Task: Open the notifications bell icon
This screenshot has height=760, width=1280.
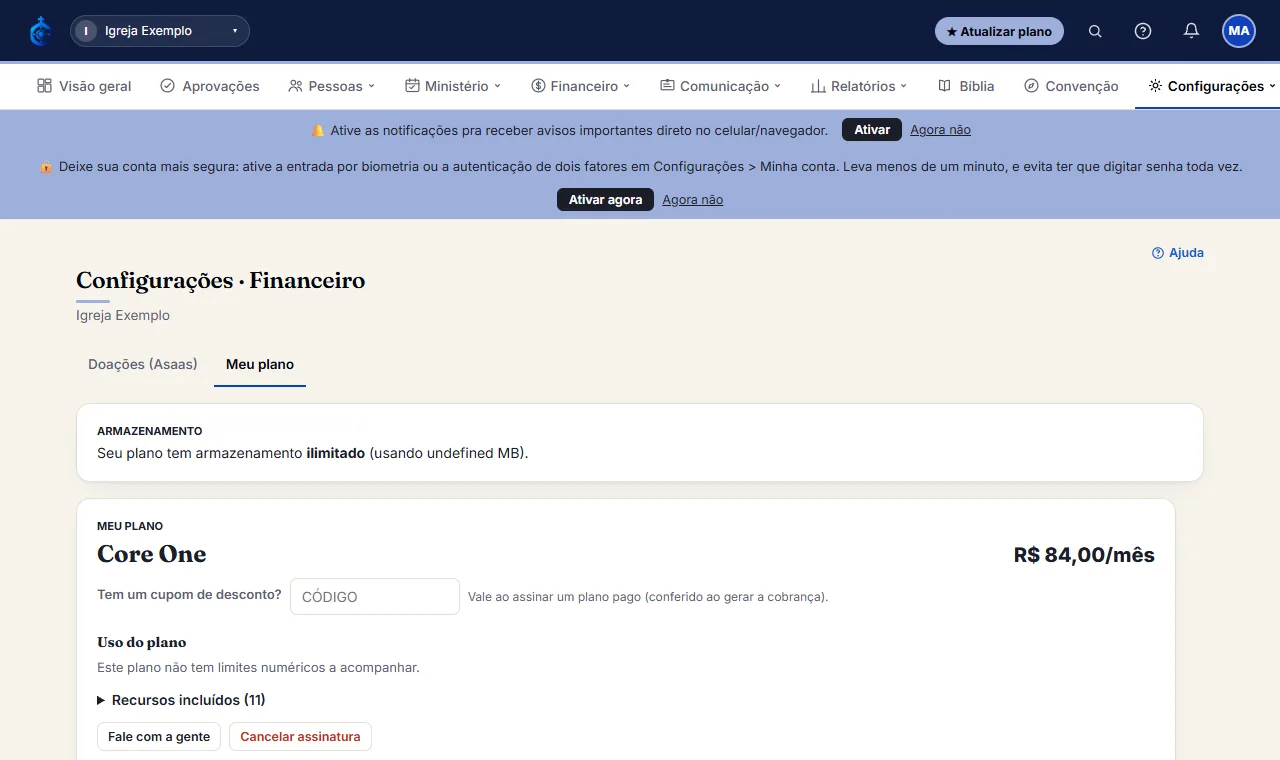Action: click(x=1191, y=31)
